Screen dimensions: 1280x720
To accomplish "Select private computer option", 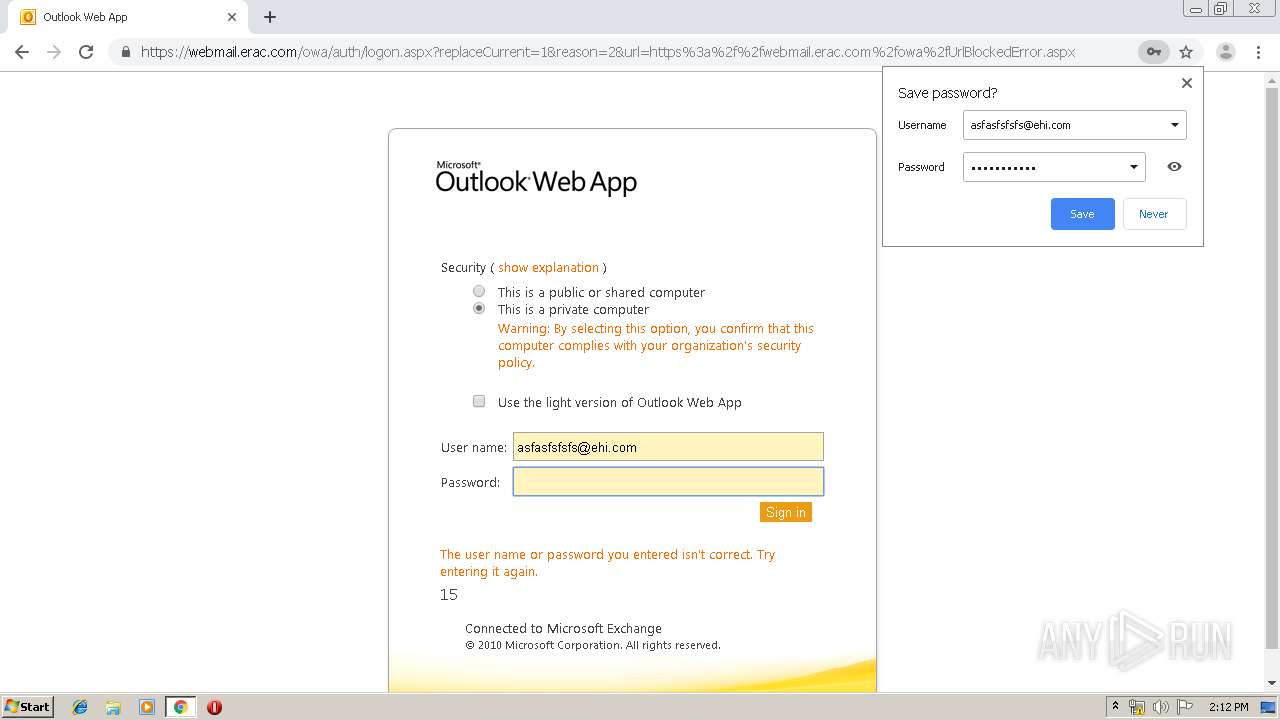I will (479, 309).
